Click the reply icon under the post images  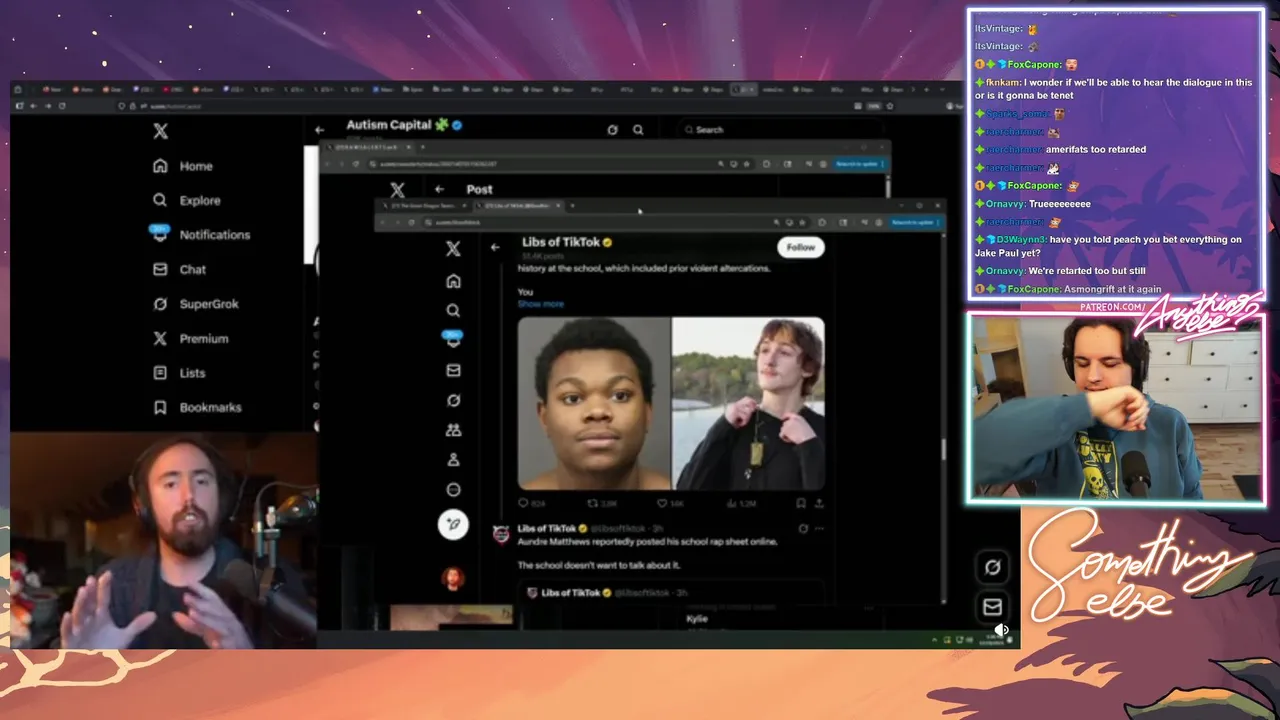click(523, 503)
